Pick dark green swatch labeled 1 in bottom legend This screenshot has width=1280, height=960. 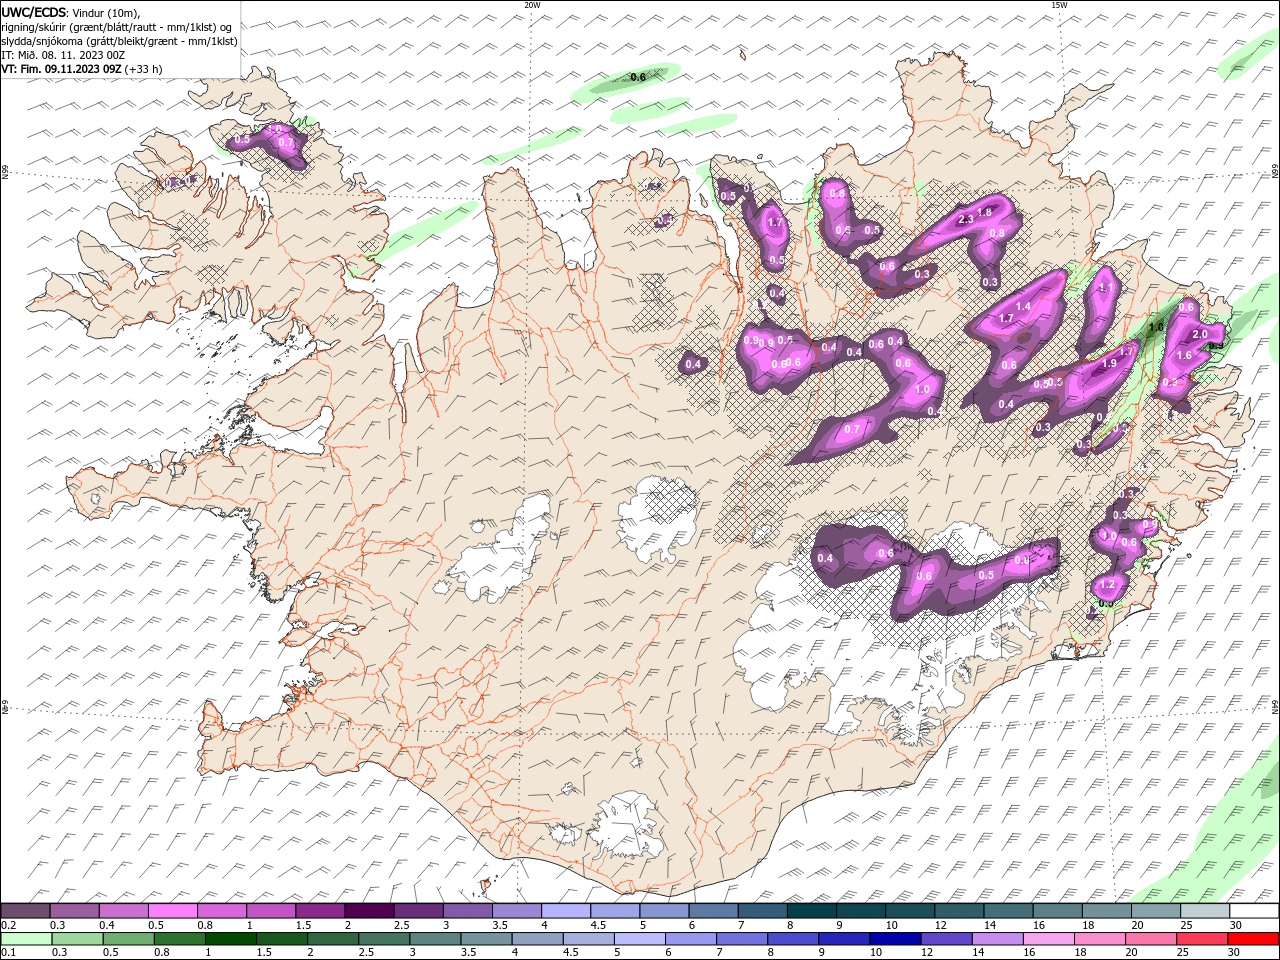pyautogui.click(x=230, y=939)
